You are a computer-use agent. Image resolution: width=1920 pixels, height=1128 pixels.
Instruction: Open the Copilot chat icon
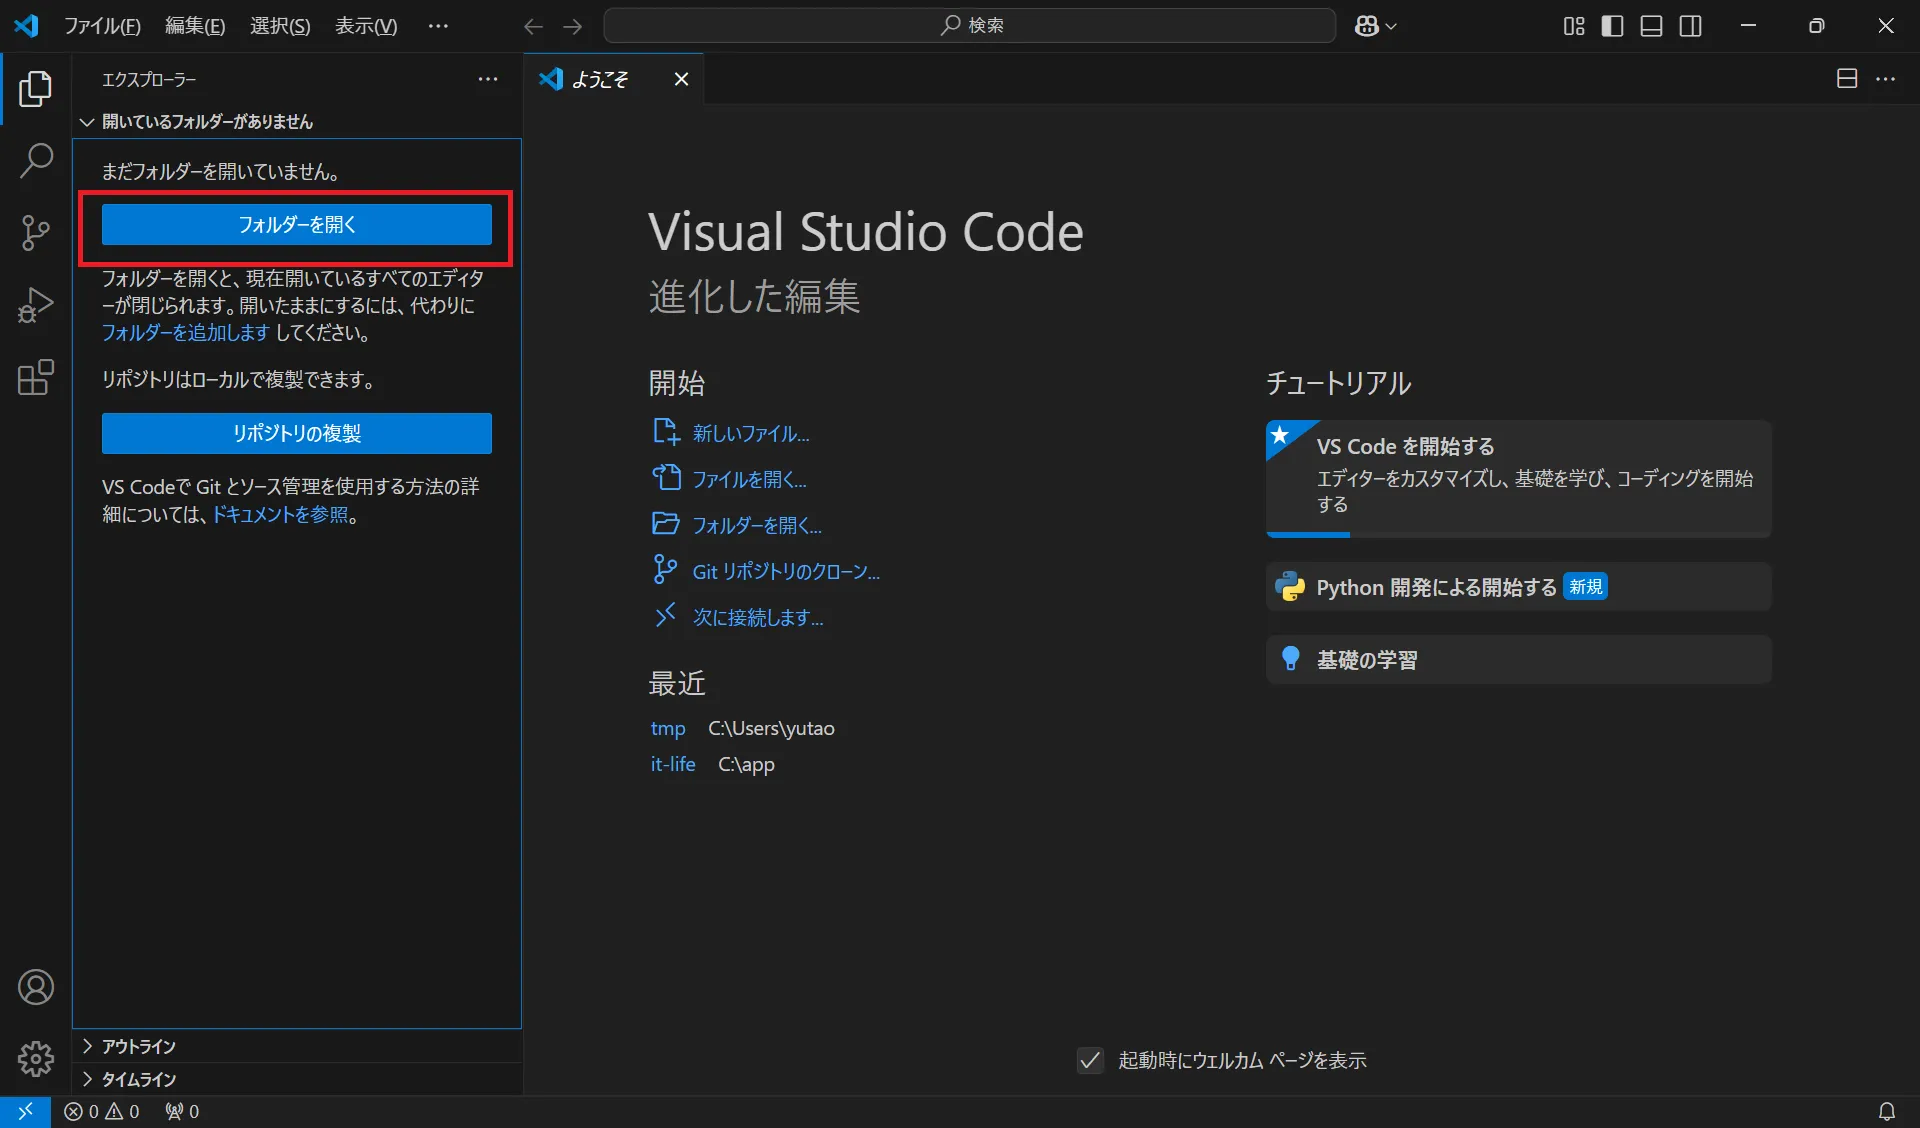tap(1367, 26)
